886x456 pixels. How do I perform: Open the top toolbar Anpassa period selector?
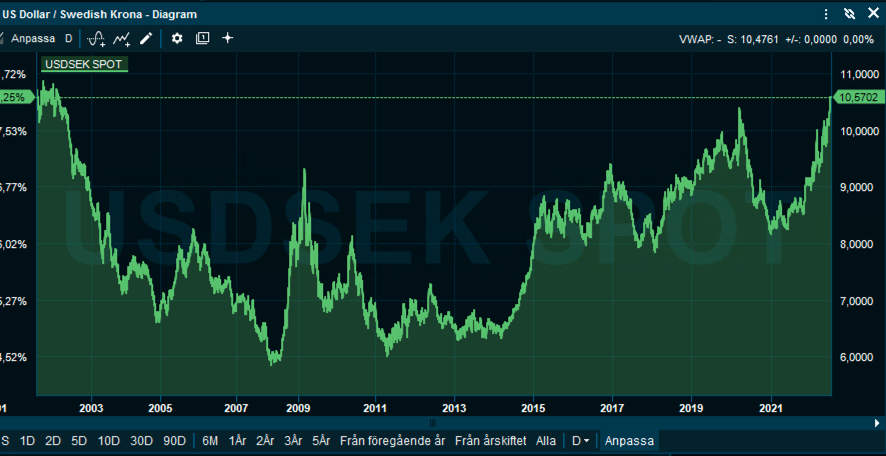(x=32, y=38)
